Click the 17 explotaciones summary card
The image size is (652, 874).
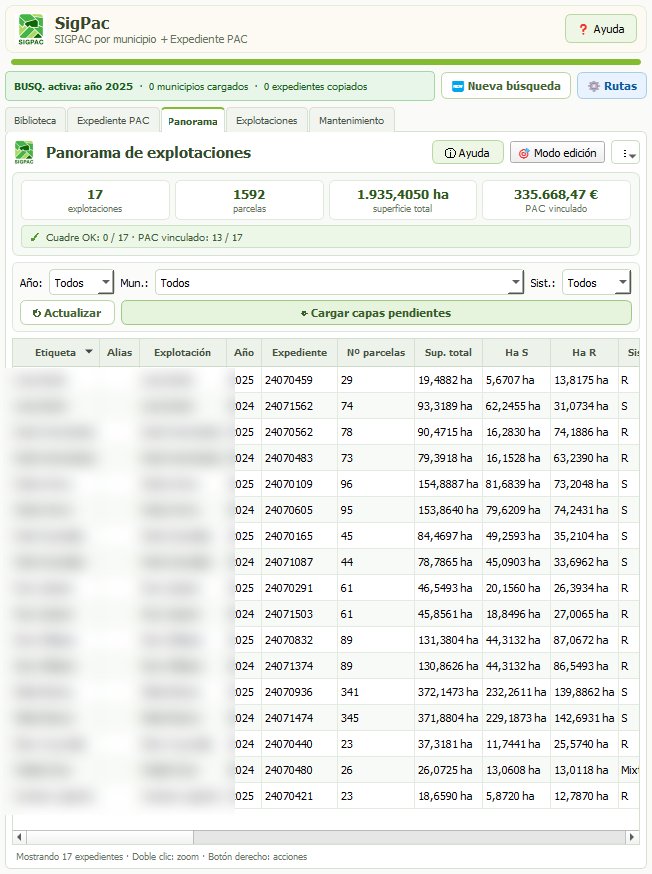pos(95,200)
